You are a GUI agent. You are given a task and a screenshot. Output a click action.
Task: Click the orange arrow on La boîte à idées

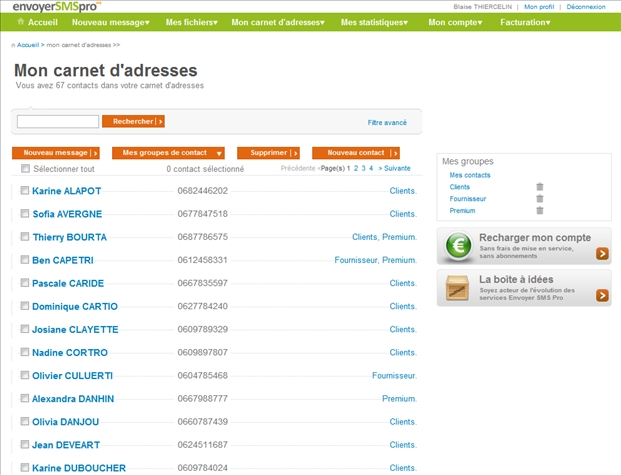602,295
